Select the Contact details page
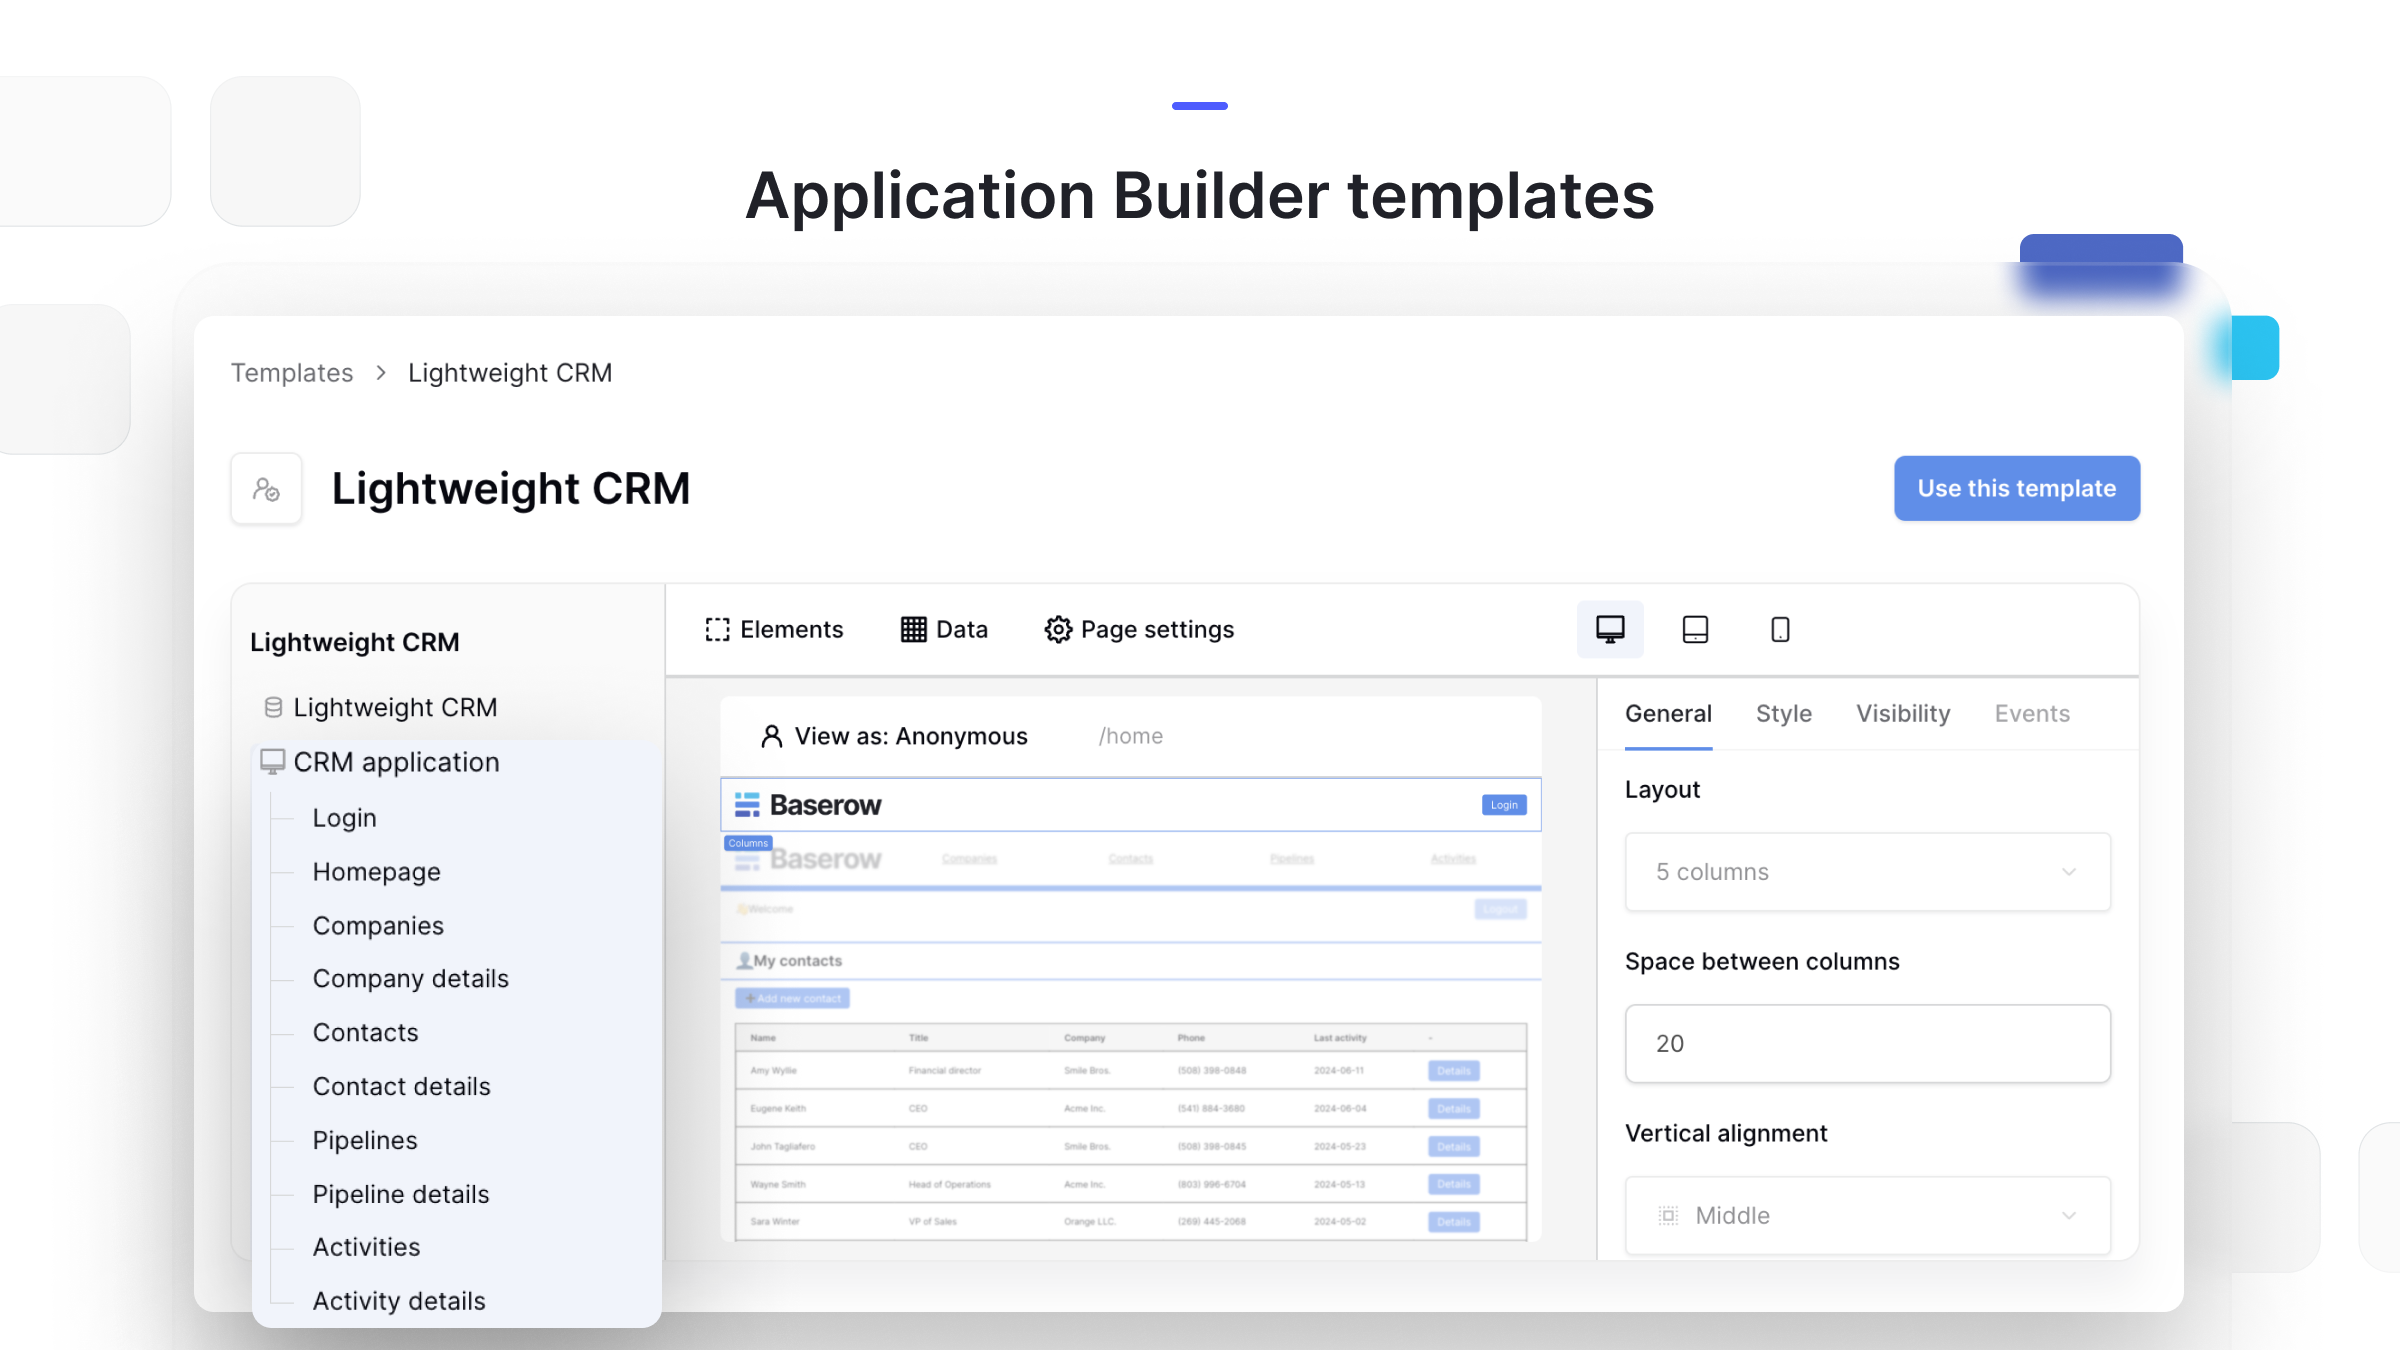 point(401,1086)
